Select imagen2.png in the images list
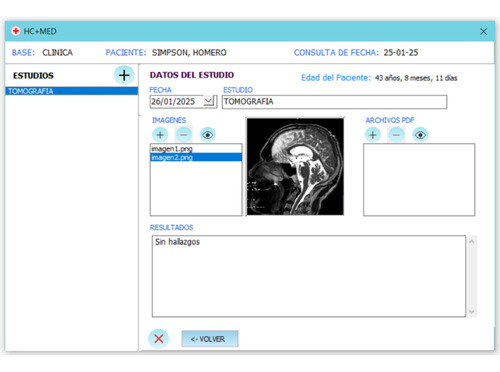The width and height of the screenshot is (500, 372). pyautogui.click(x=196, y=157)
